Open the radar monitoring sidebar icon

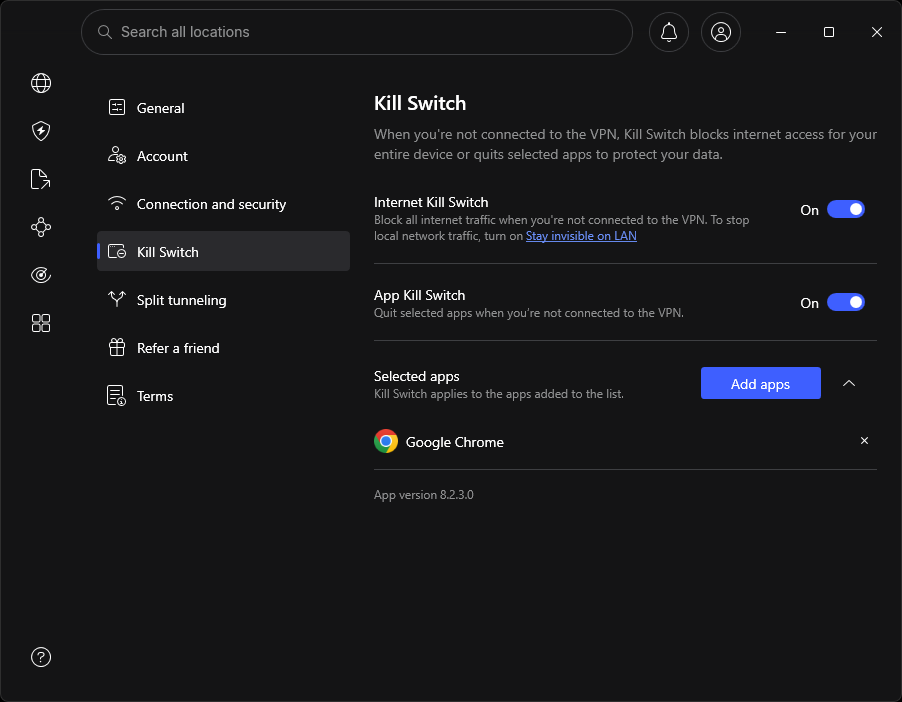pos(41,275)
